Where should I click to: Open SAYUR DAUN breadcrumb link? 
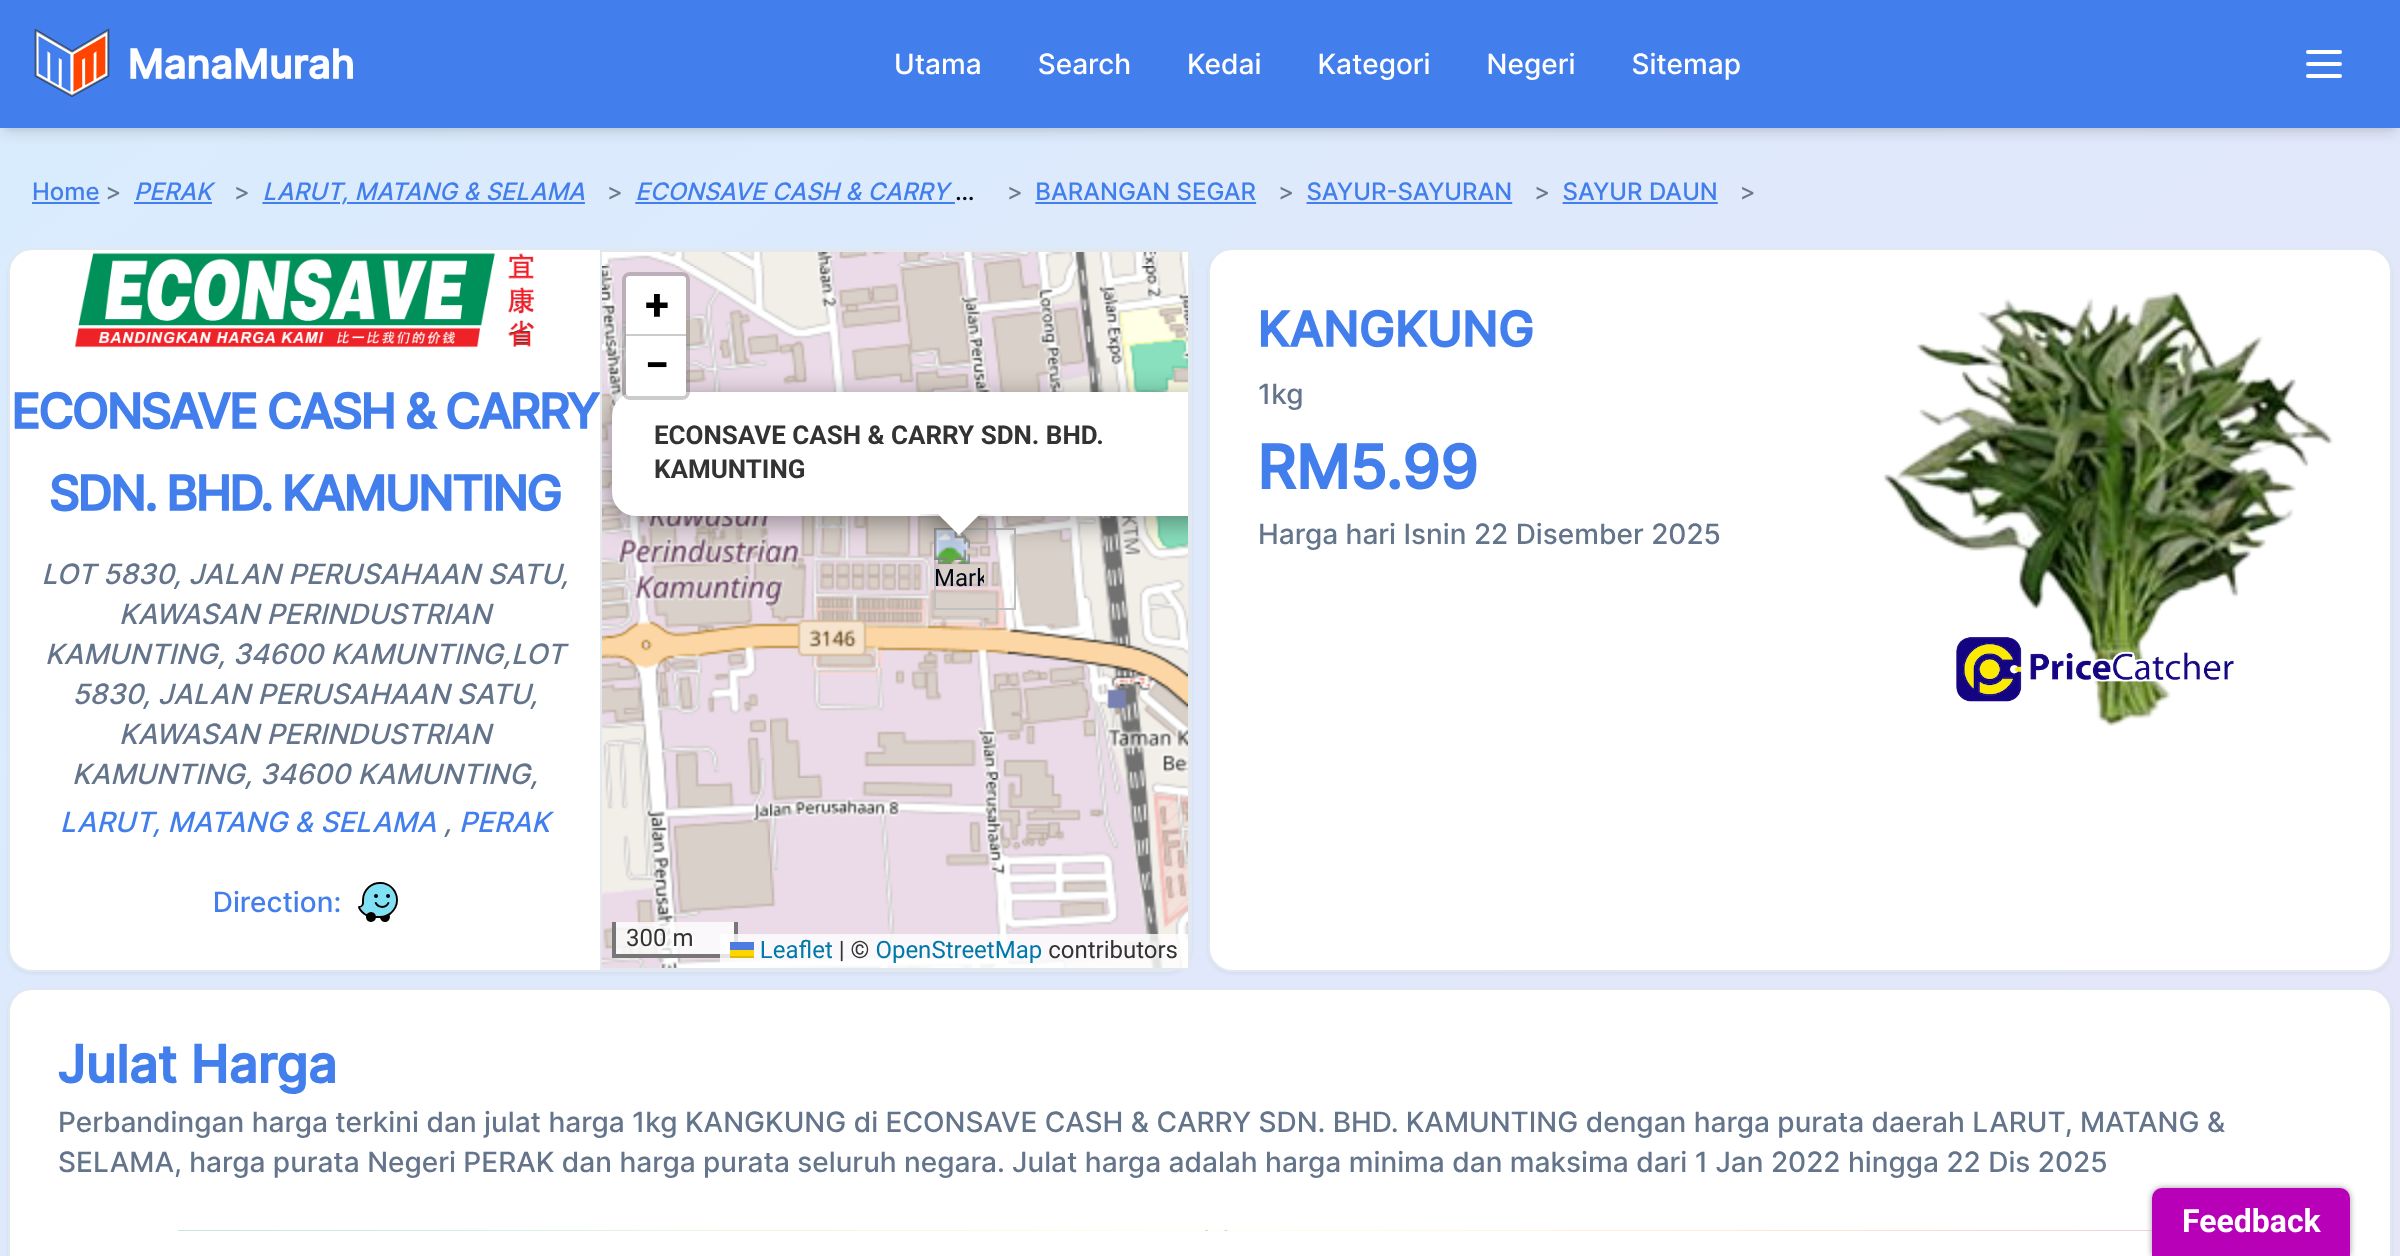1639,191
